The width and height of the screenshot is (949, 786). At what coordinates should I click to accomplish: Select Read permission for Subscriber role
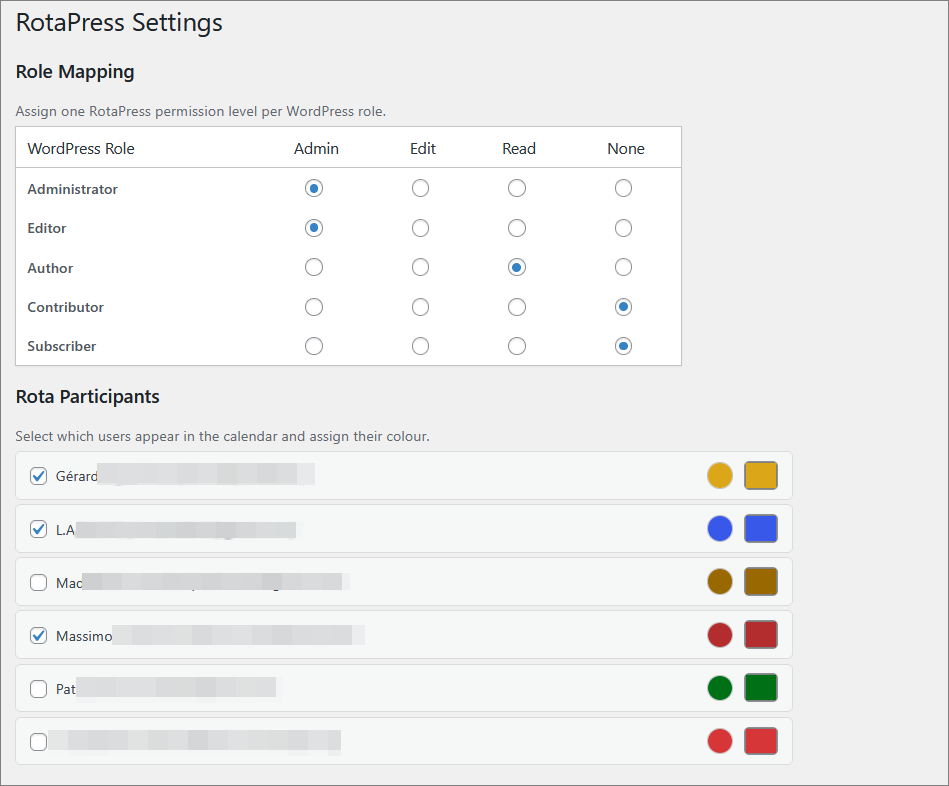tap(516, 346)
